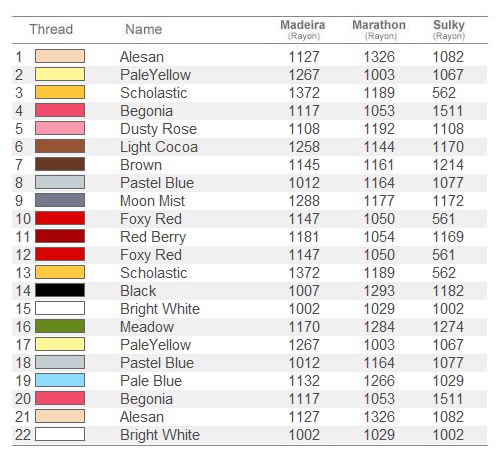Select the Bright White name in row 22
The width and height of the screenshot is (500, 456).
click(160, 435)
